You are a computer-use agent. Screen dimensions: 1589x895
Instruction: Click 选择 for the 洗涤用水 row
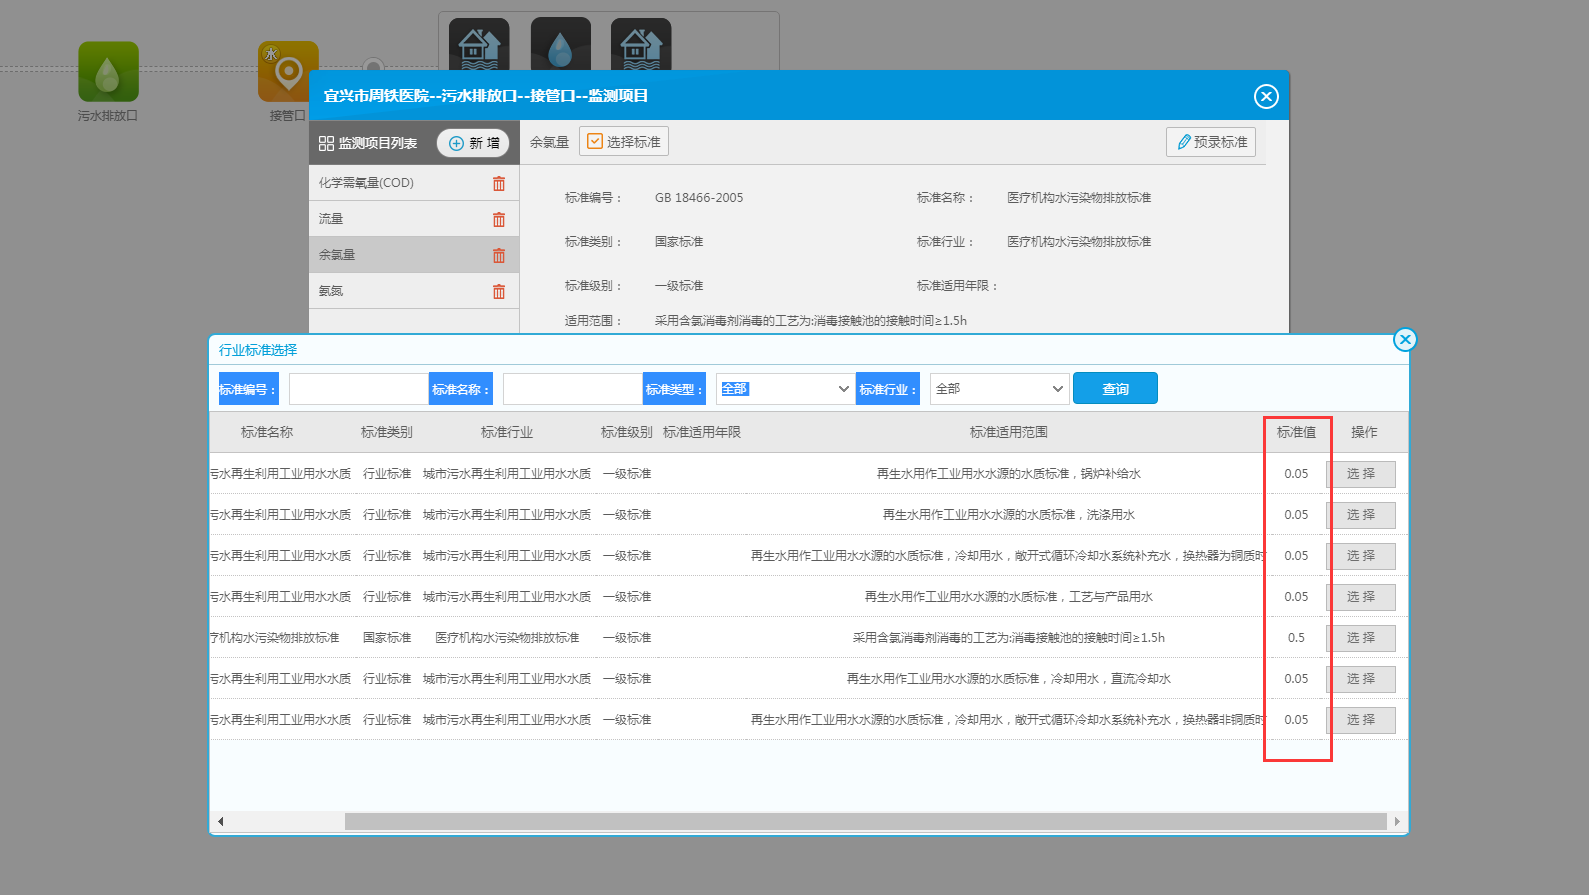(1361, 515)
